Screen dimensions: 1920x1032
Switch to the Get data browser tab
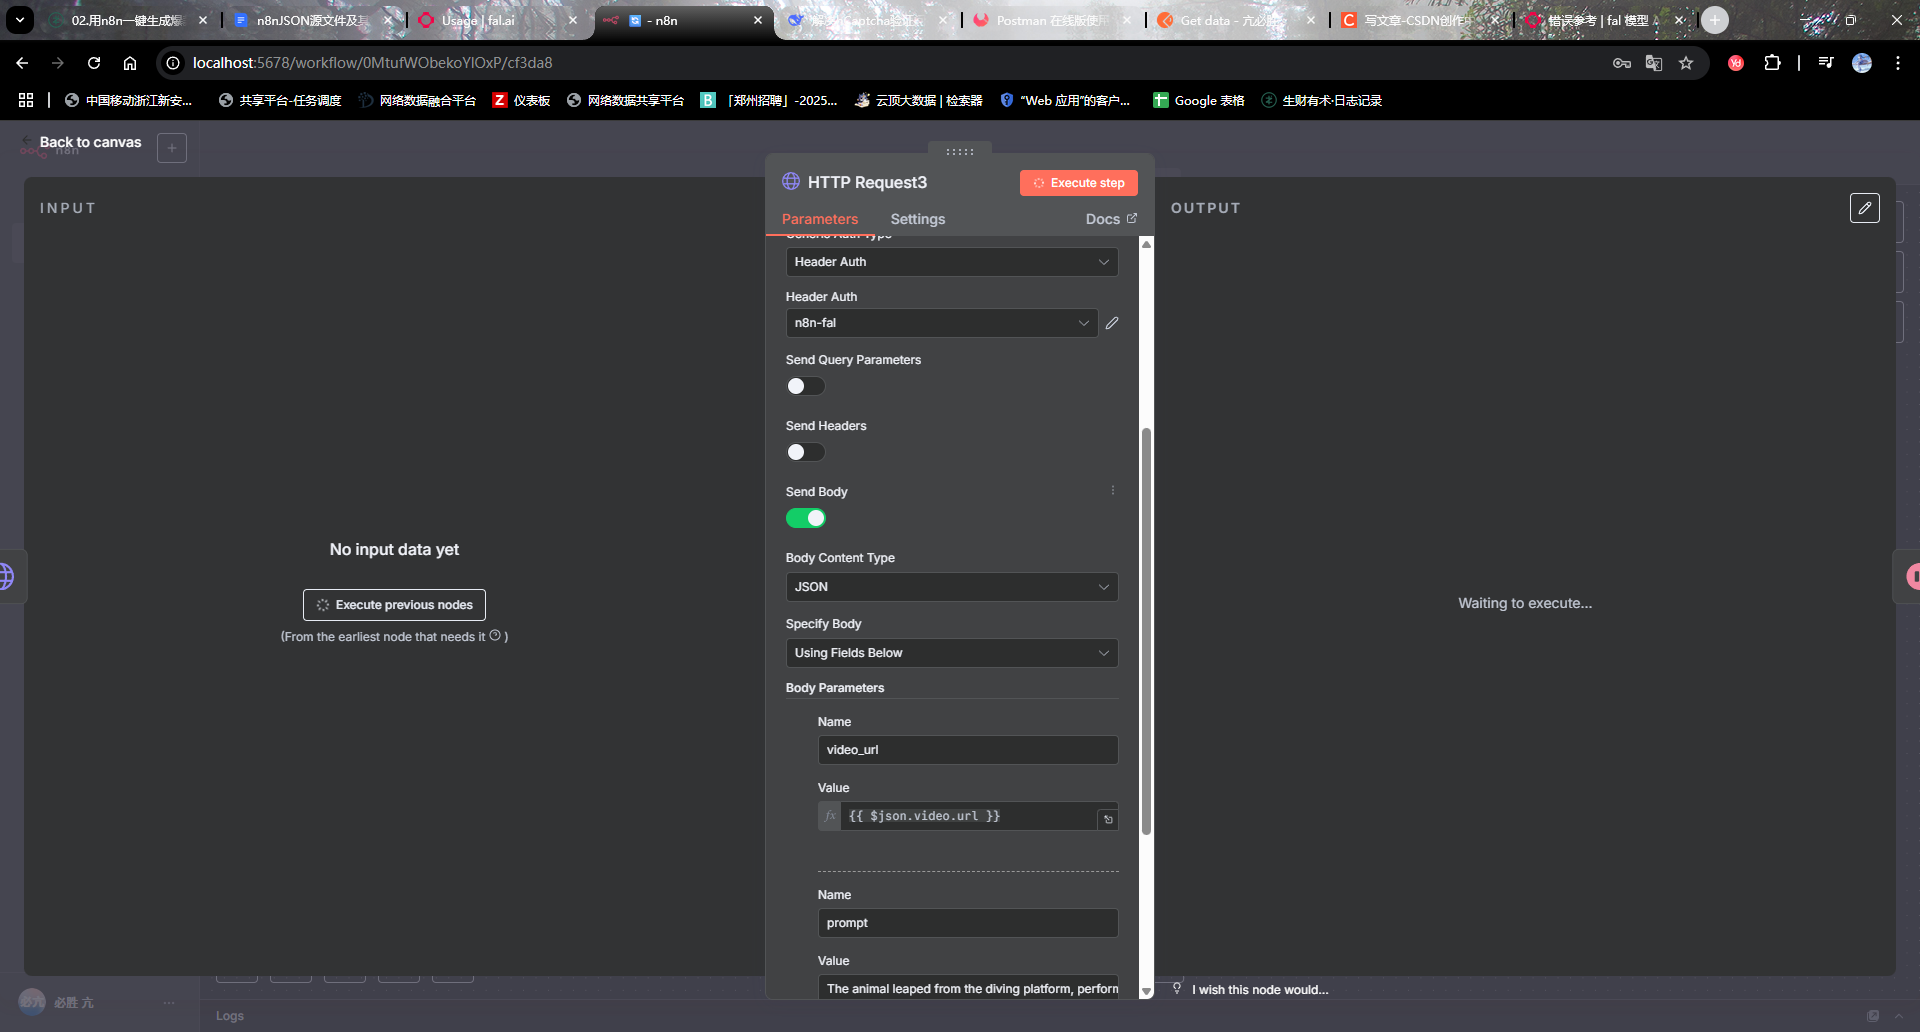[1236, 20]
